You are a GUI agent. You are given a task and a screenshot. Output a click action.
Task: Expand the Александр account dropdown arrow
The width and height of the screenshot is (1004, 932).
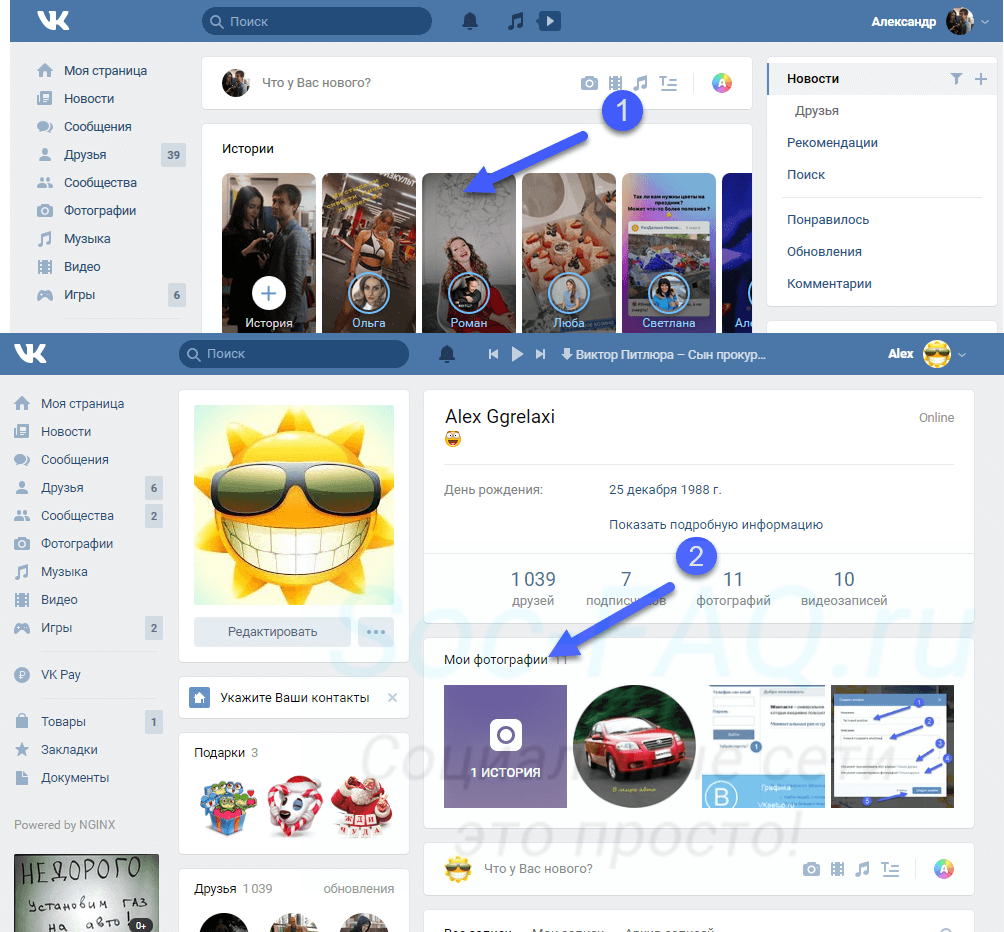(985, 22)
